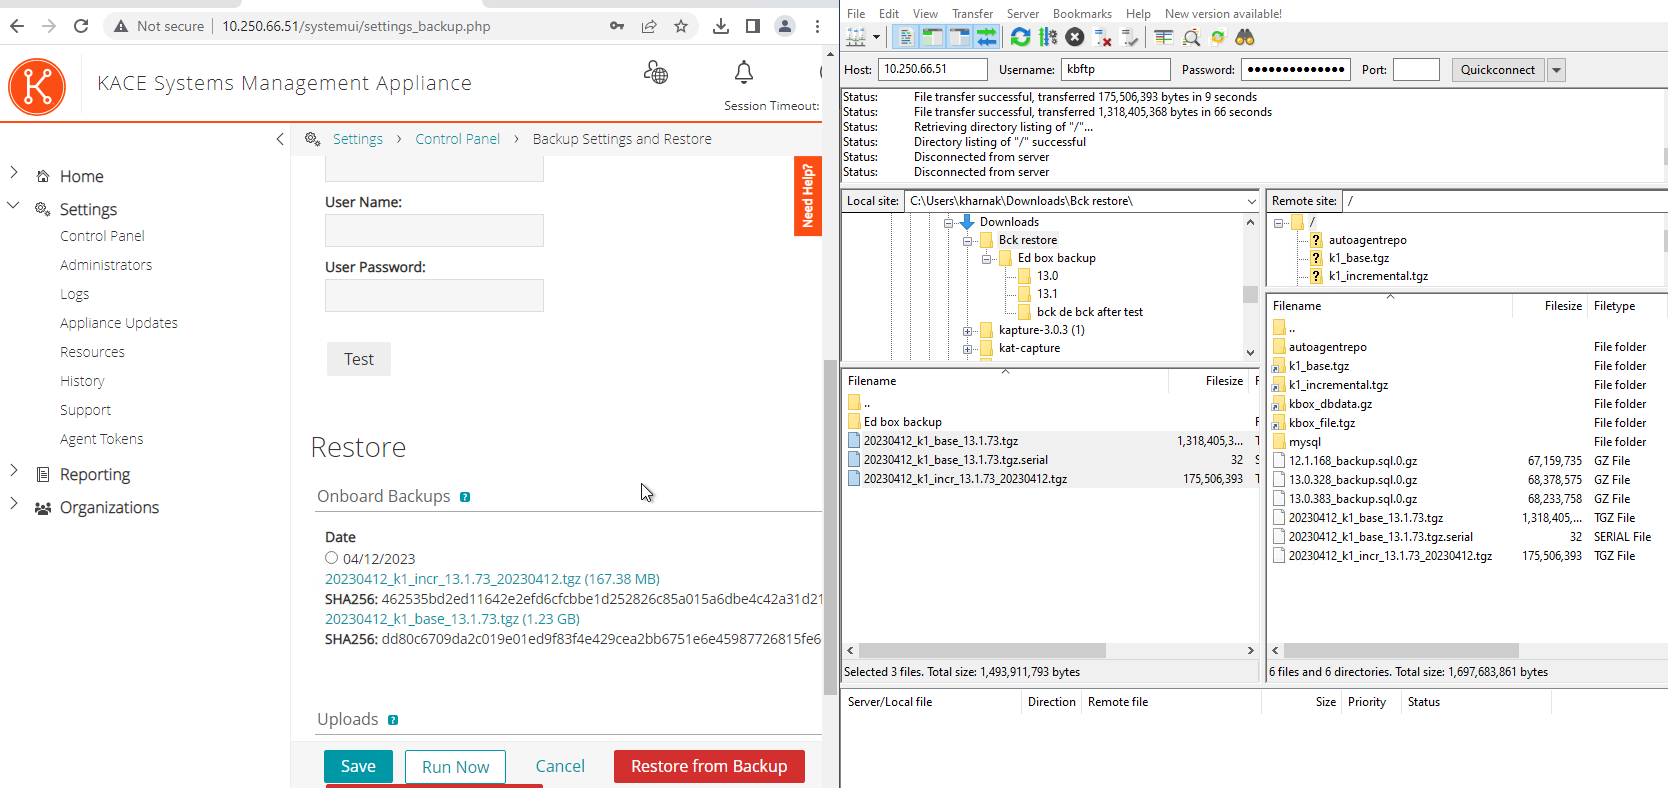Open browser downloads icon

(x=721, y=26)
